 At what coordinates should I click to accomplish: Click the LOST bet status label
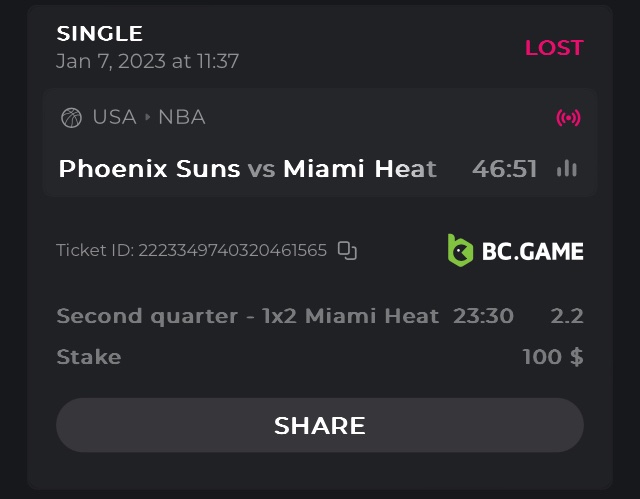tap(554, 48)
